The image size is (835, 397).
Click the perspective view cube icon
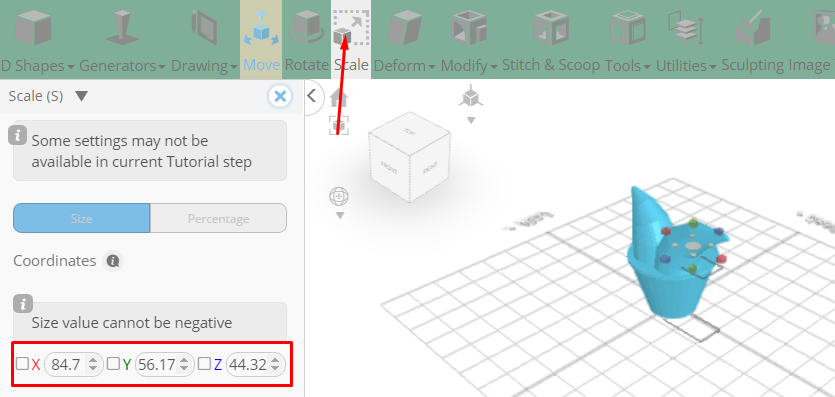471,97
